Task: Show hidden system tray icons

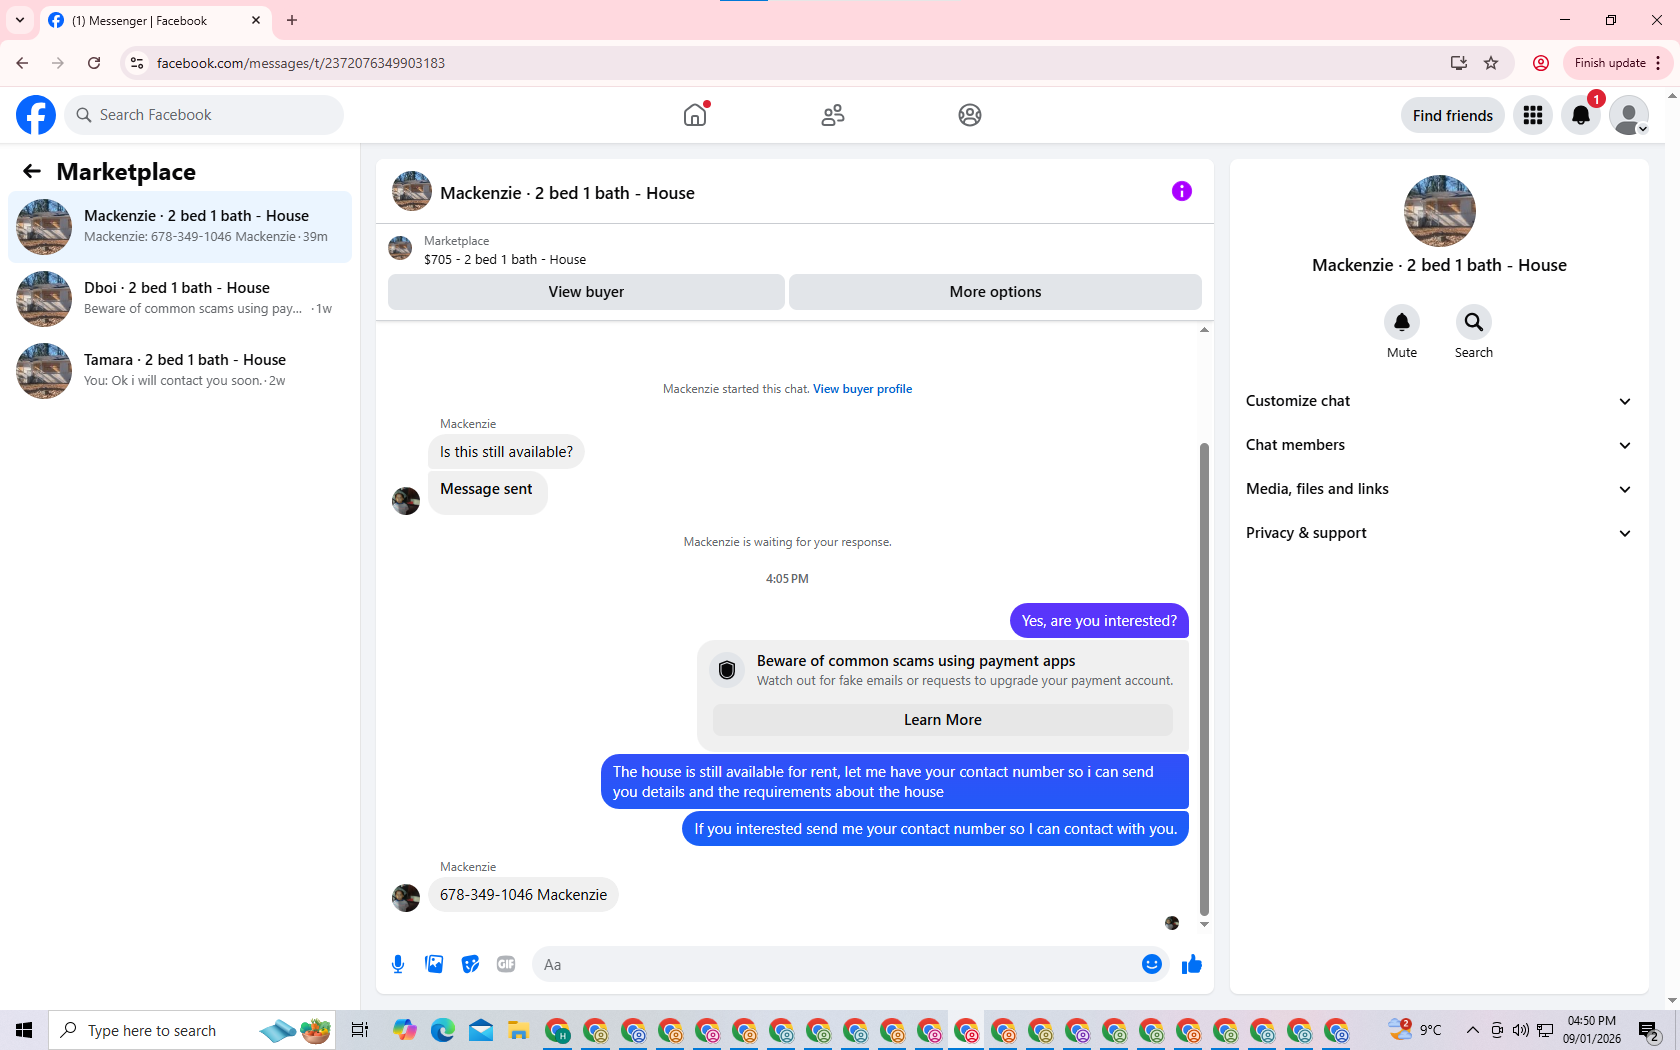Action: pos(1472,1030)
